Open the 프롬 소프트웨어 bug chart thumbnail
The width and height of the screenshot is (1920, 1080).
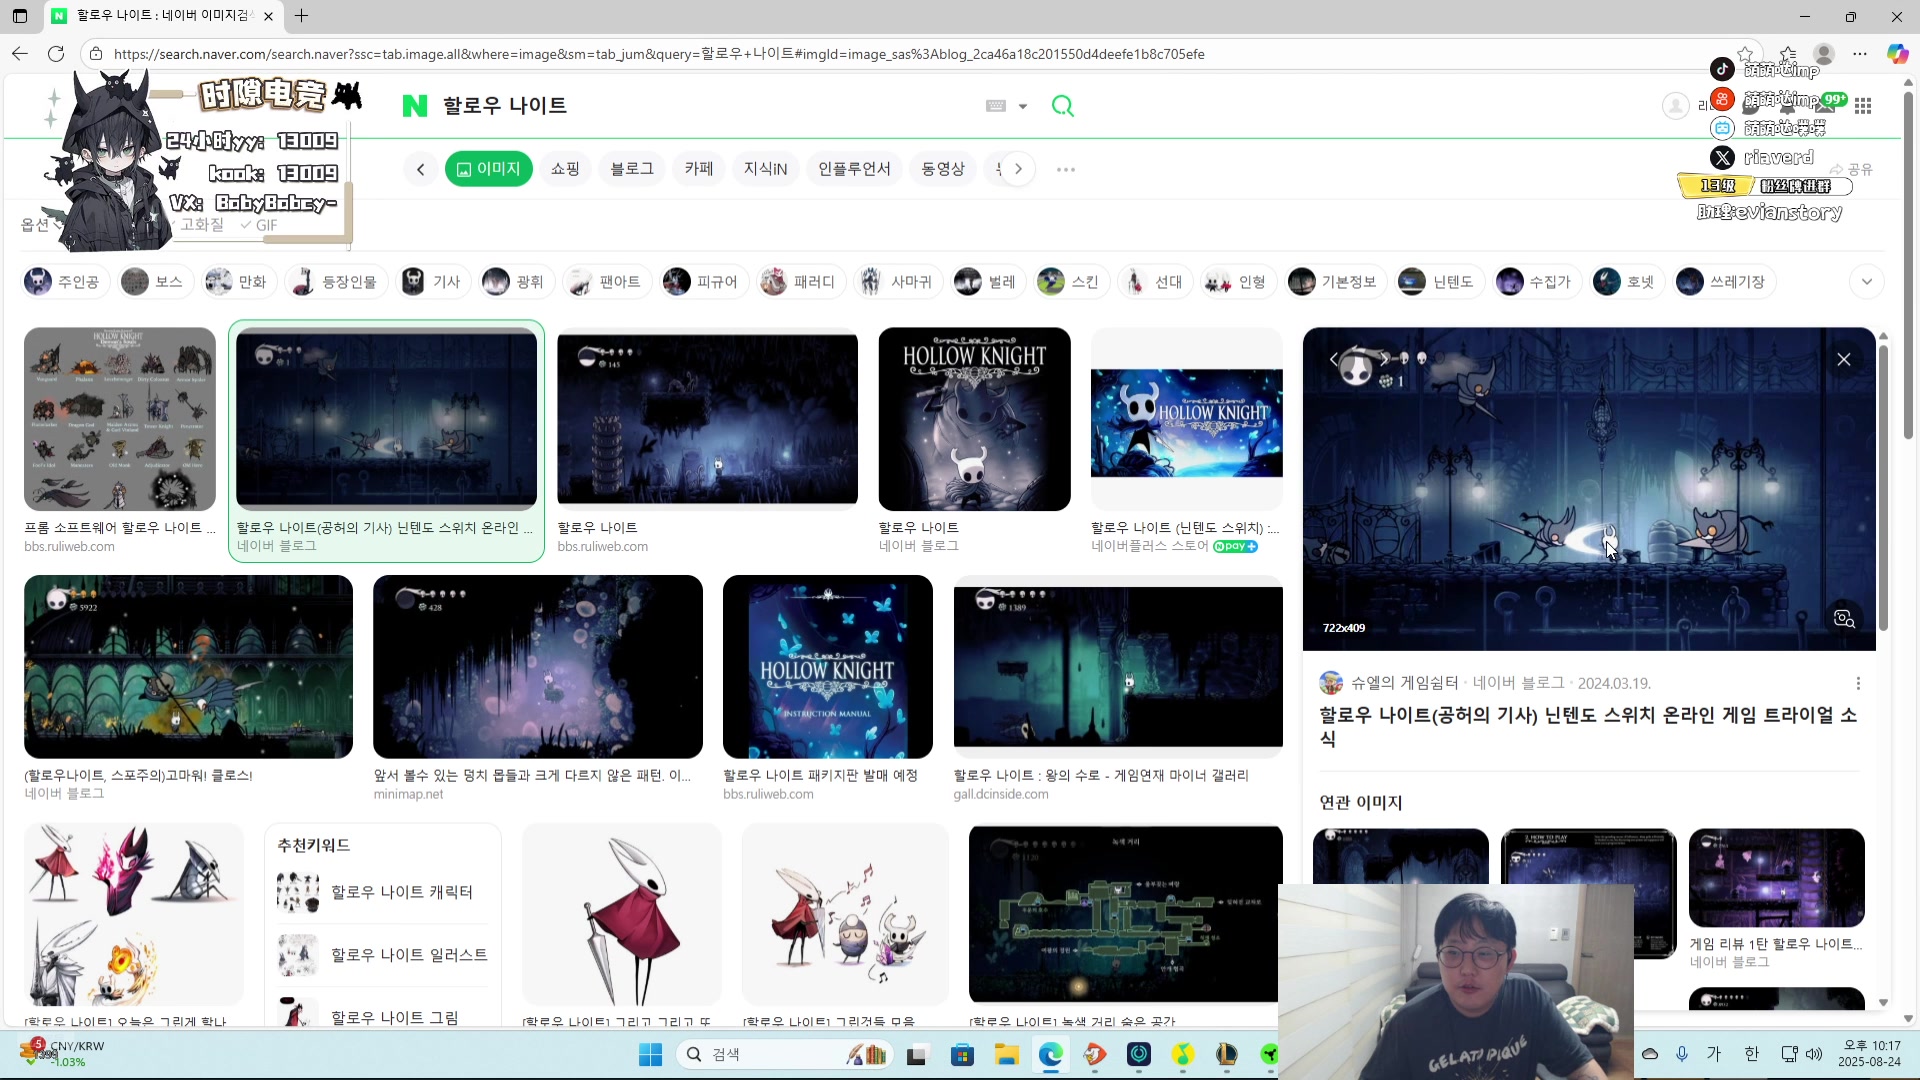click(120, 419)
